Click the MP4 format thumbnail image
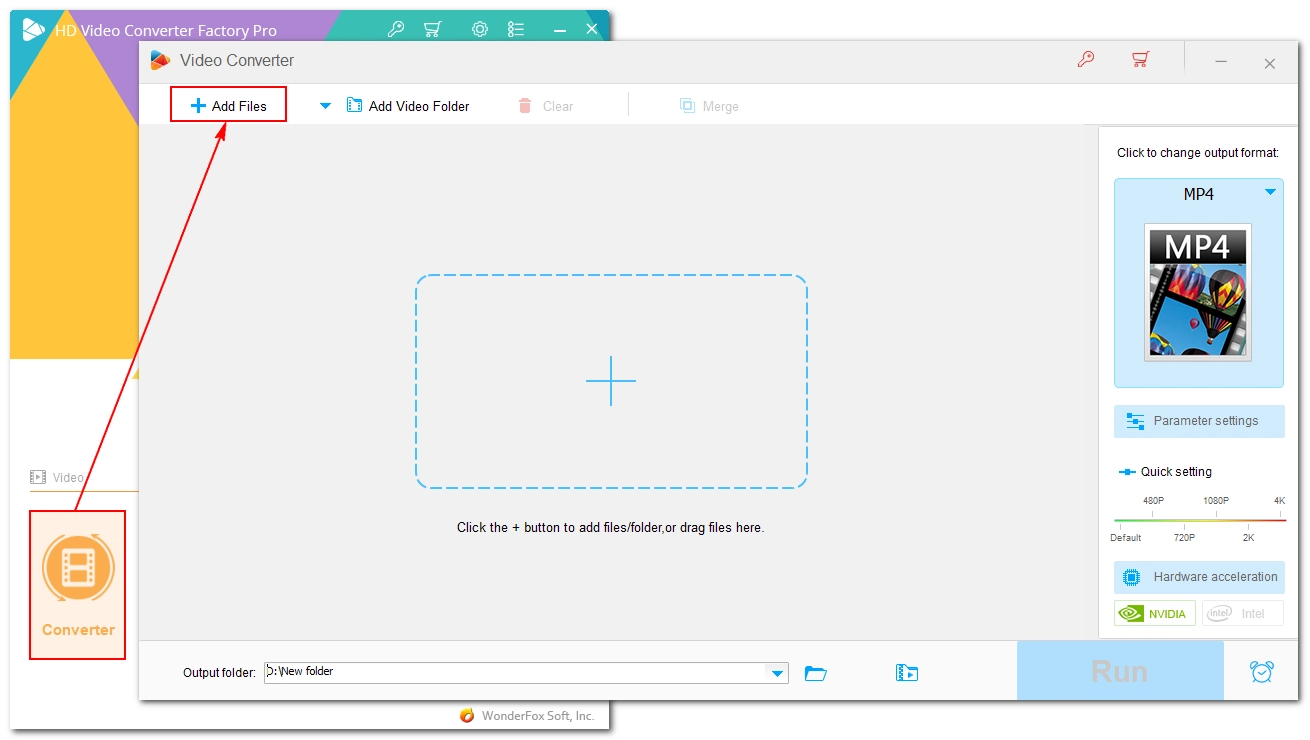 pyautogui.click(x=1198, y=292)
